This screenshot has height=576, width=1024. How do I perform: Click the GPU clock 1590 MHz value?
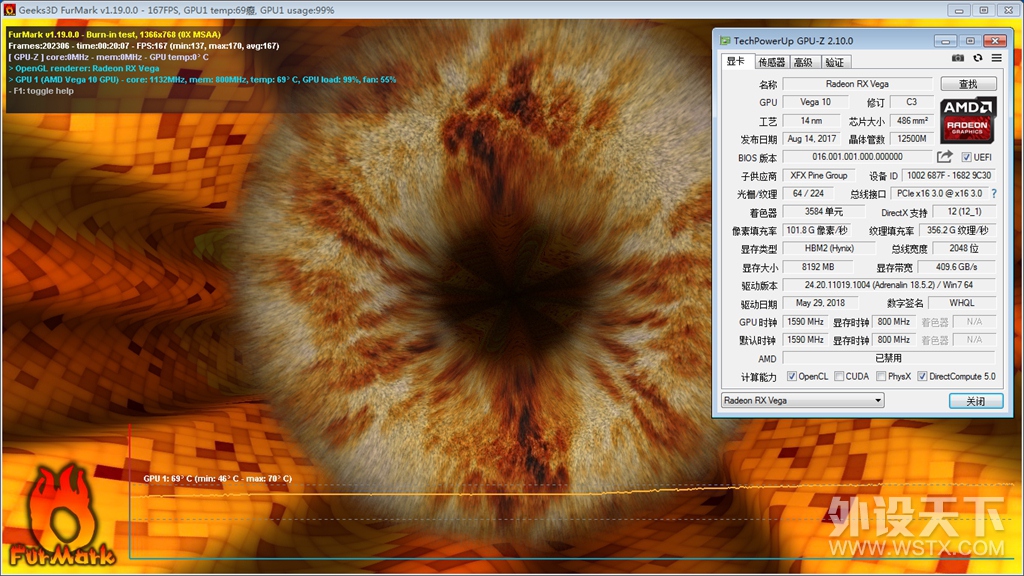[805, 321]
